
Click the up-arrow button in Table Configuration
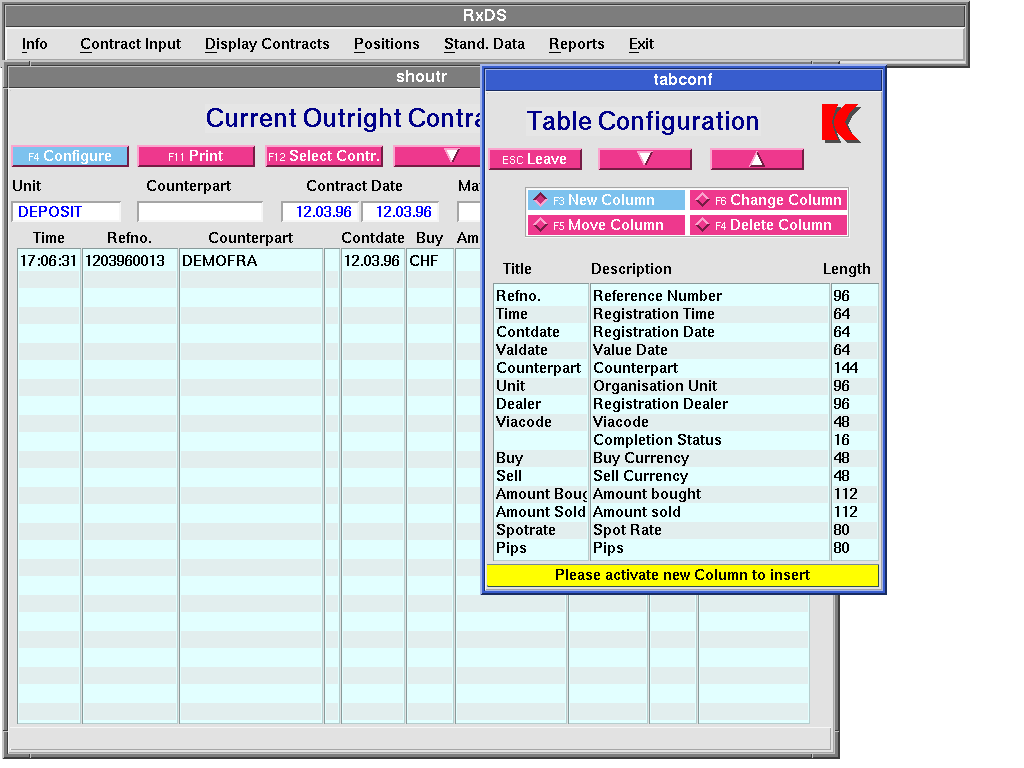coord(757,159)
